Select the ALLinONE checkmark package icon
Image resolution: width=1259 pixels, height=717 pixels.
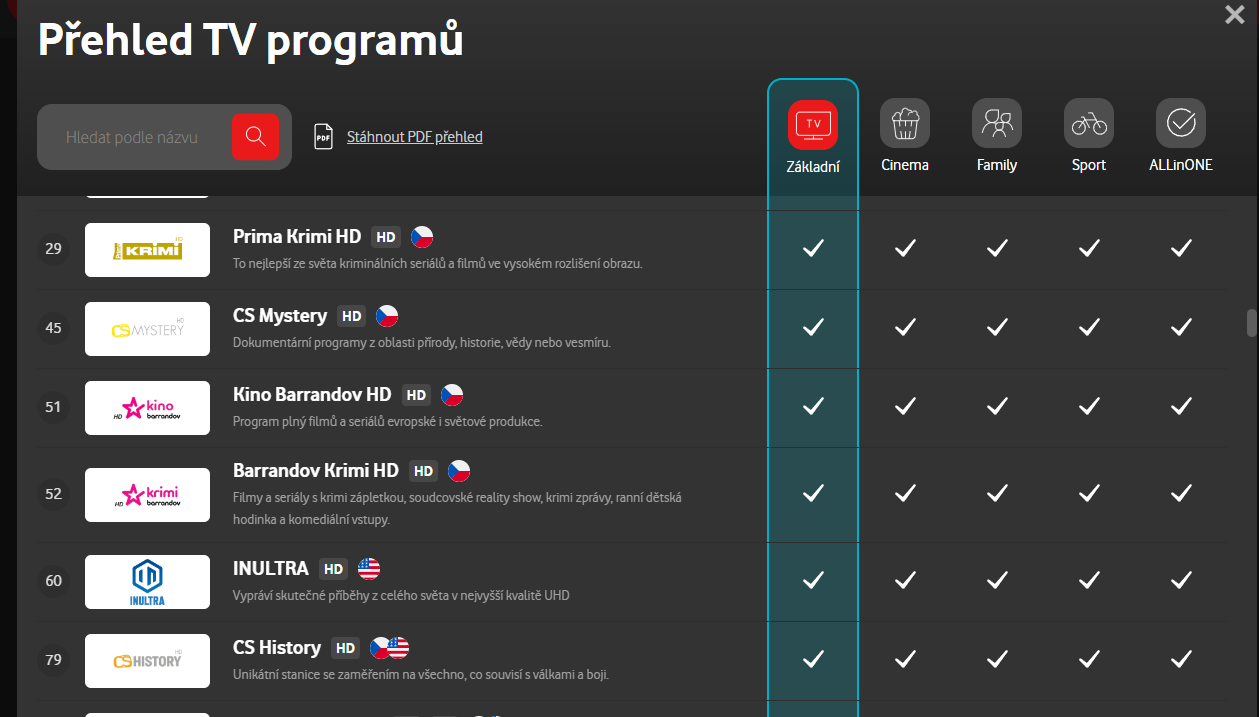pyautogui.click(x=1181, y=124)
